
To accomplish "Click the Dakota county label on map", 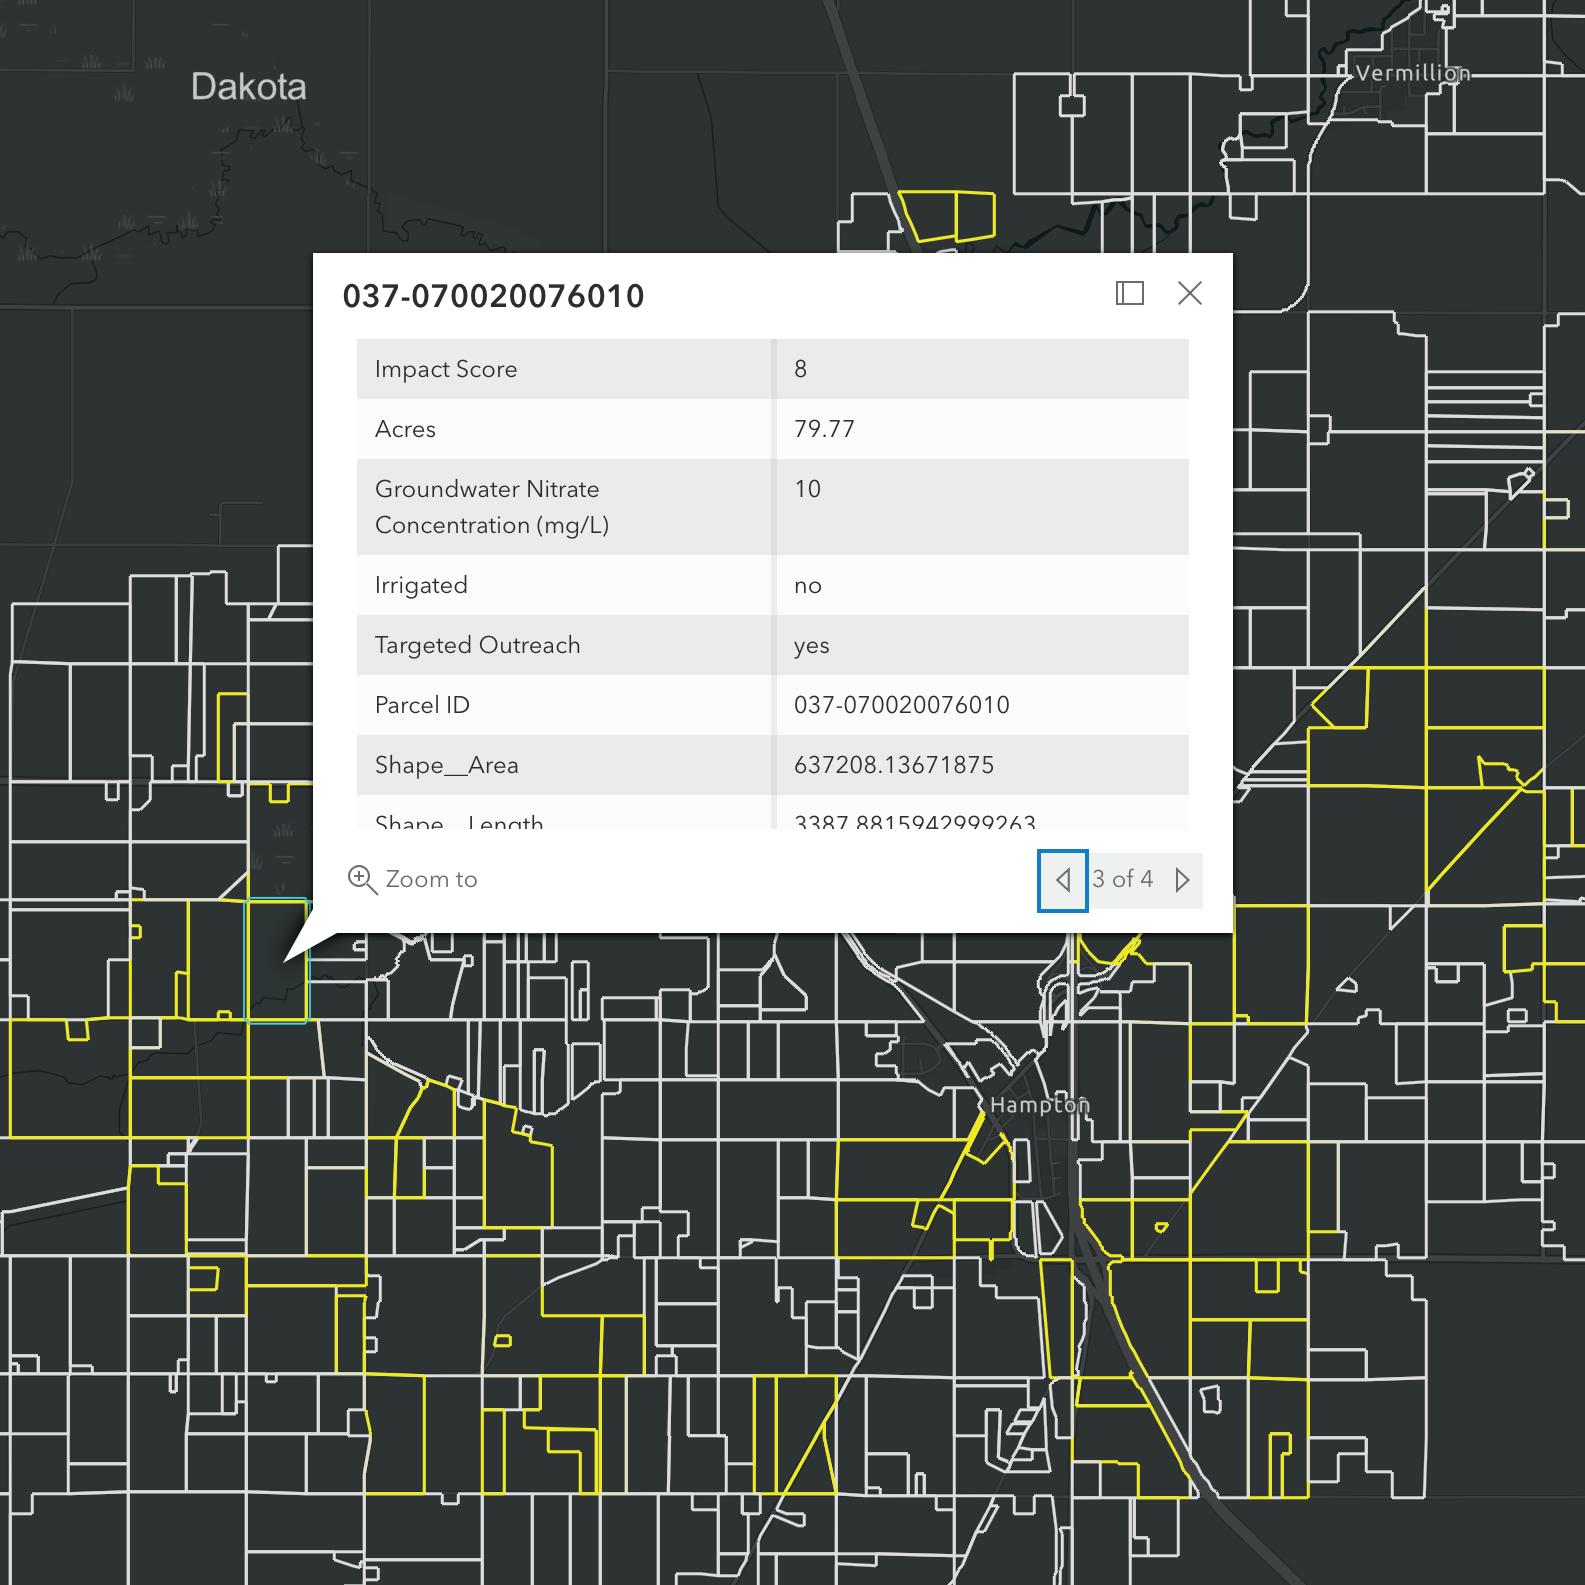I will pos(249,87).
